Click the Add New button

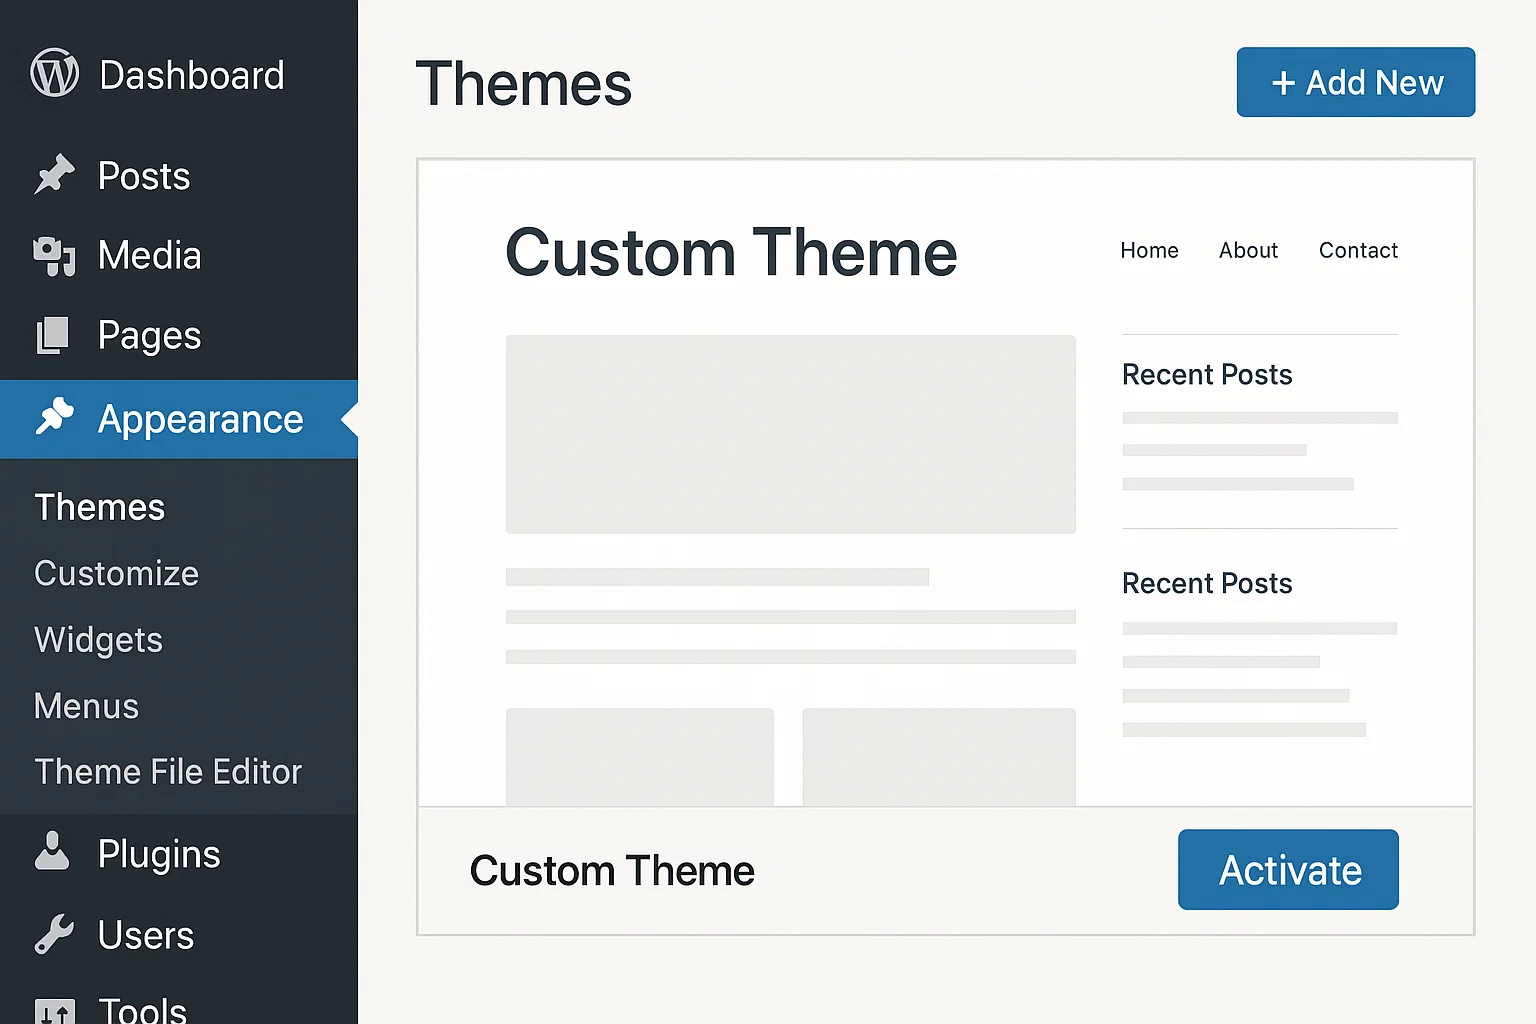click(x=1355, y=82)
